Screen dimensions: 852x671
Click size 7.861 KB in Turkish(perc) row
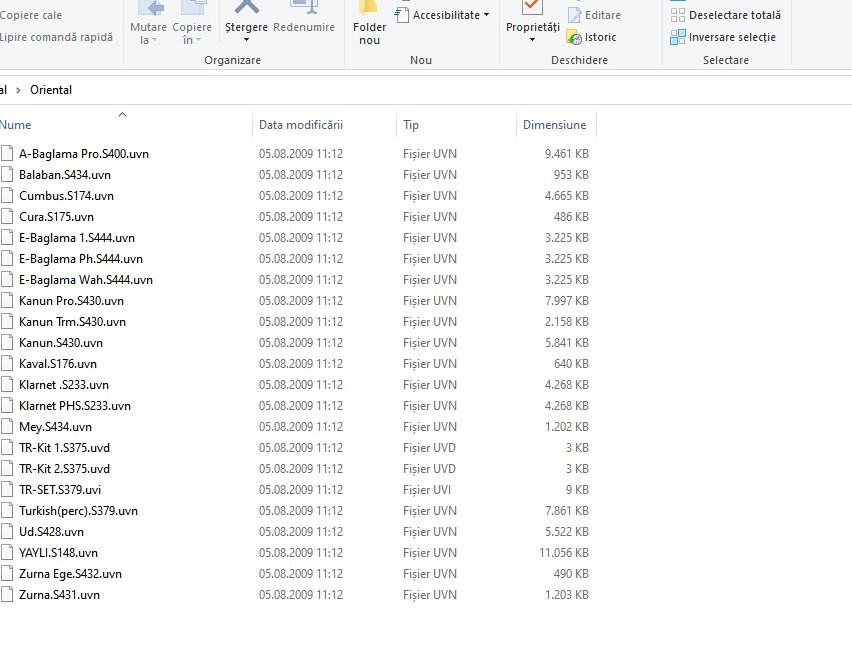click(567, 511)
